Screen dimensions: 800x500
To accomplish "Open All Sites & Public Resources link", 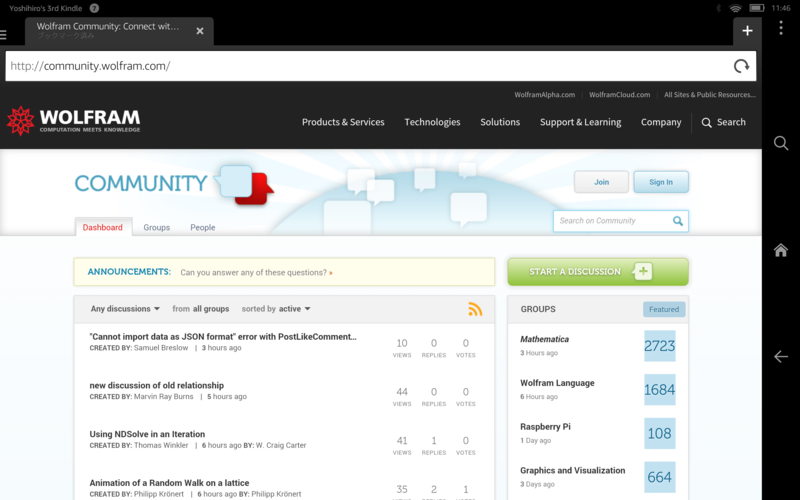I will tap(710, 95).
